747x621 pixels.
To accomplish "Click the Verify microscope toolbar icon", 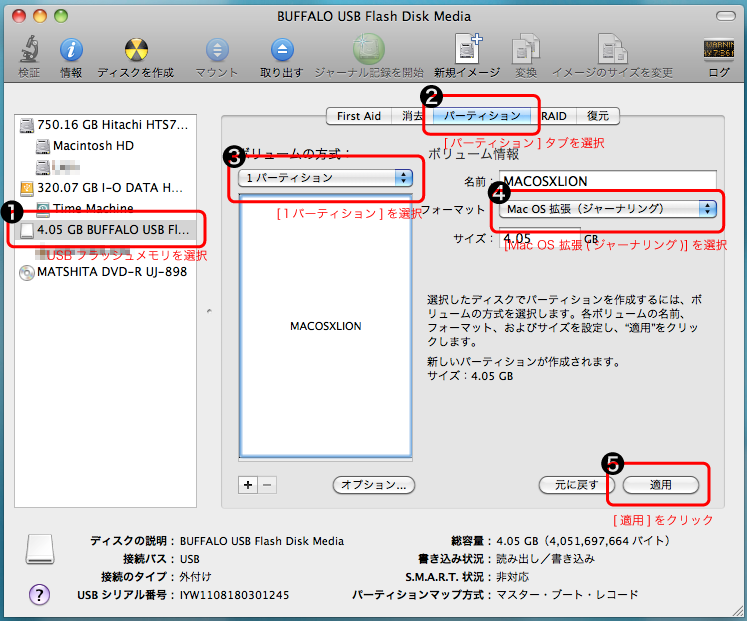I will pos(29,50).
